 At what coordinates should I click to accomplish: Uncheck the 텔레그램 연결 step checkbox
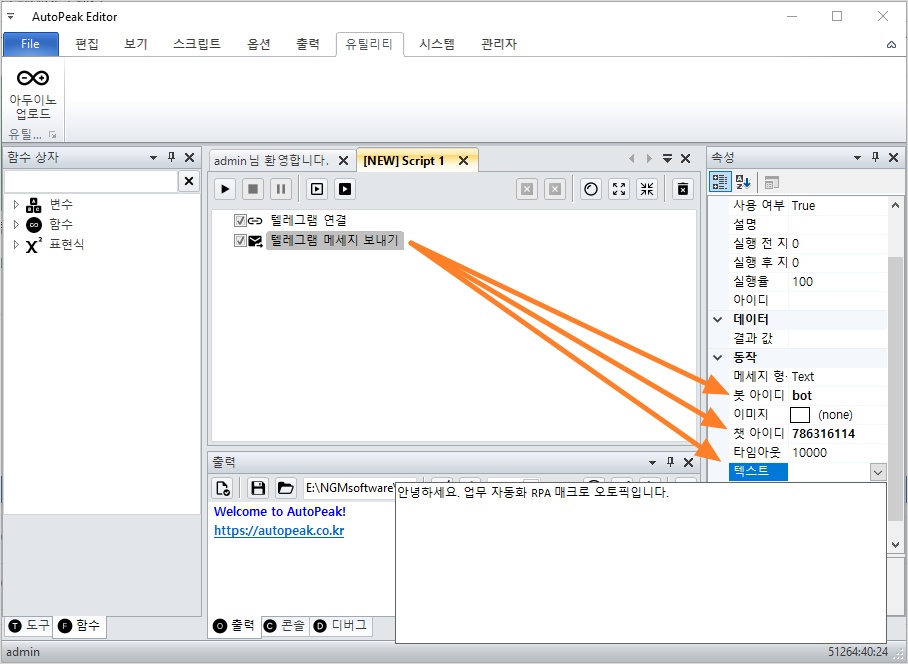coord(240,220)
